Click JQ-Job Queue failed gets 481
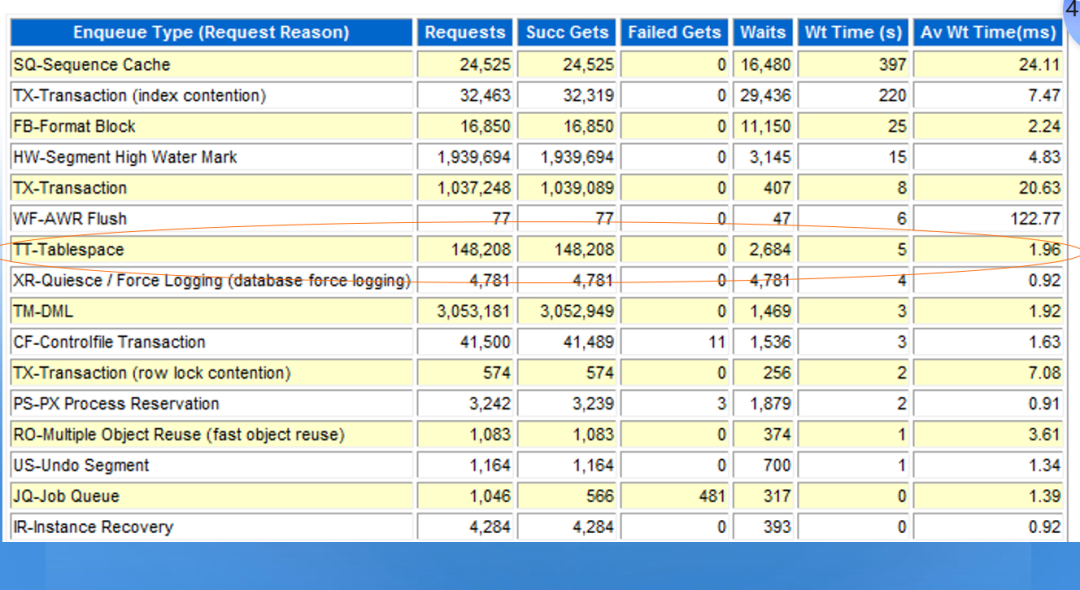 (x=712, y=496)
